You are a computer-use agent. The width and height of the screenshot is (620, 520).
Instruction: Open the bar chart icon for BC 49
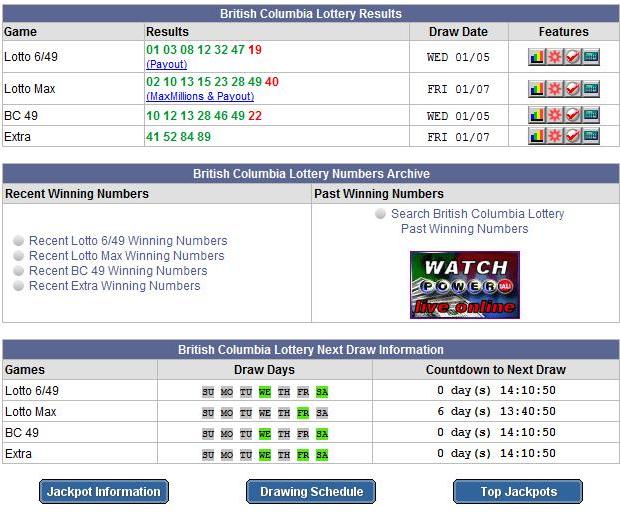coord(537,115)
